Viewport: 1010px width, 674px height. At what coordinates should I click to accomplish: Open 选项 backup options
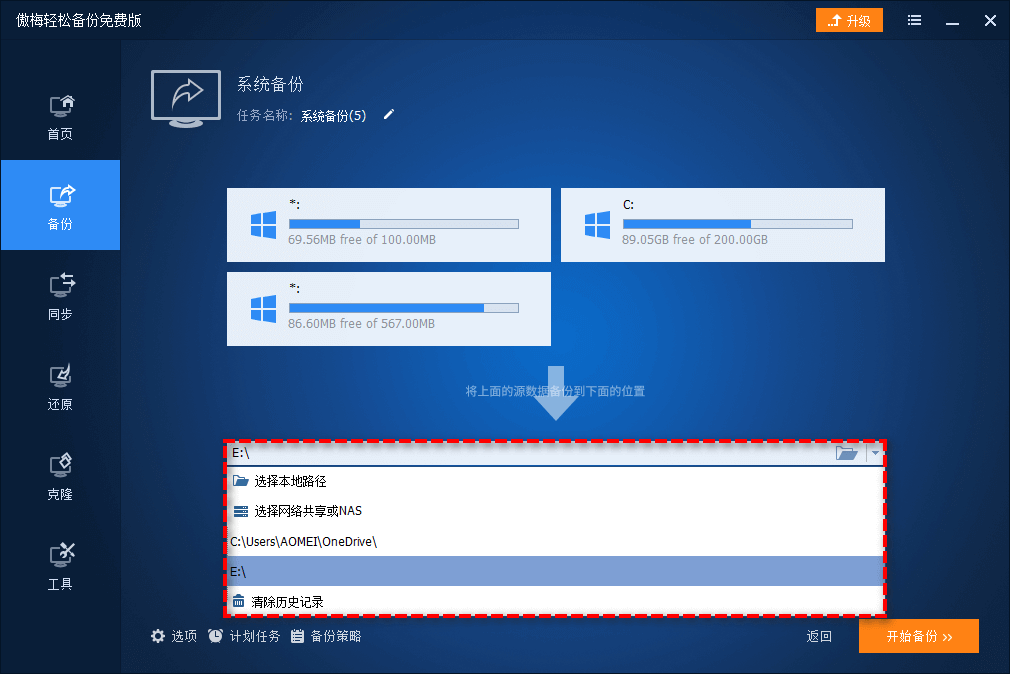[174, 636]
